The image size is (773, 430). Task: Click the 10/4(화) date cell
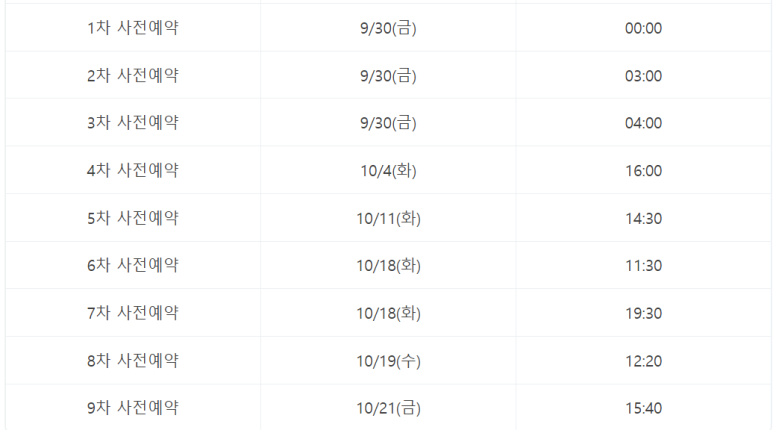coord(388,170)
